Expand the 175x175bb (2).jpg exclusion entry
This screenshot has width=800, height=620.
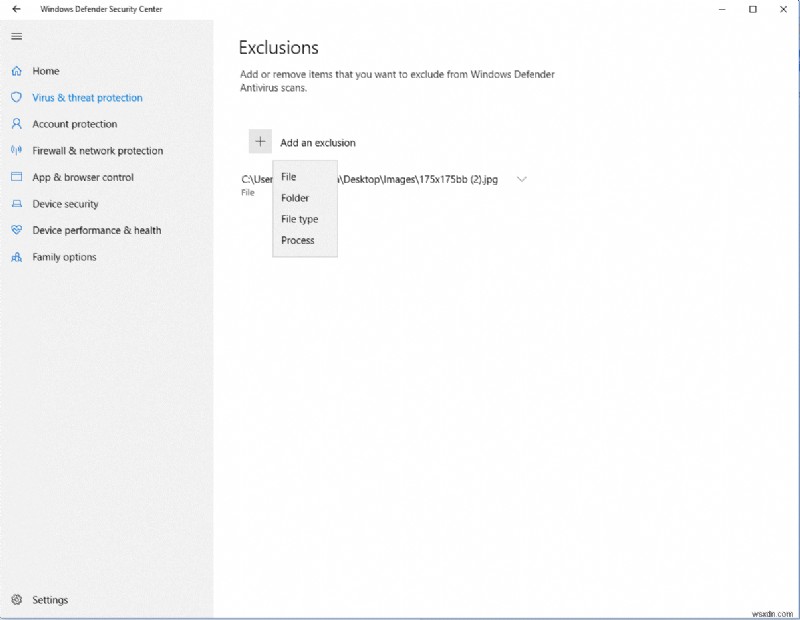[520, 179]
